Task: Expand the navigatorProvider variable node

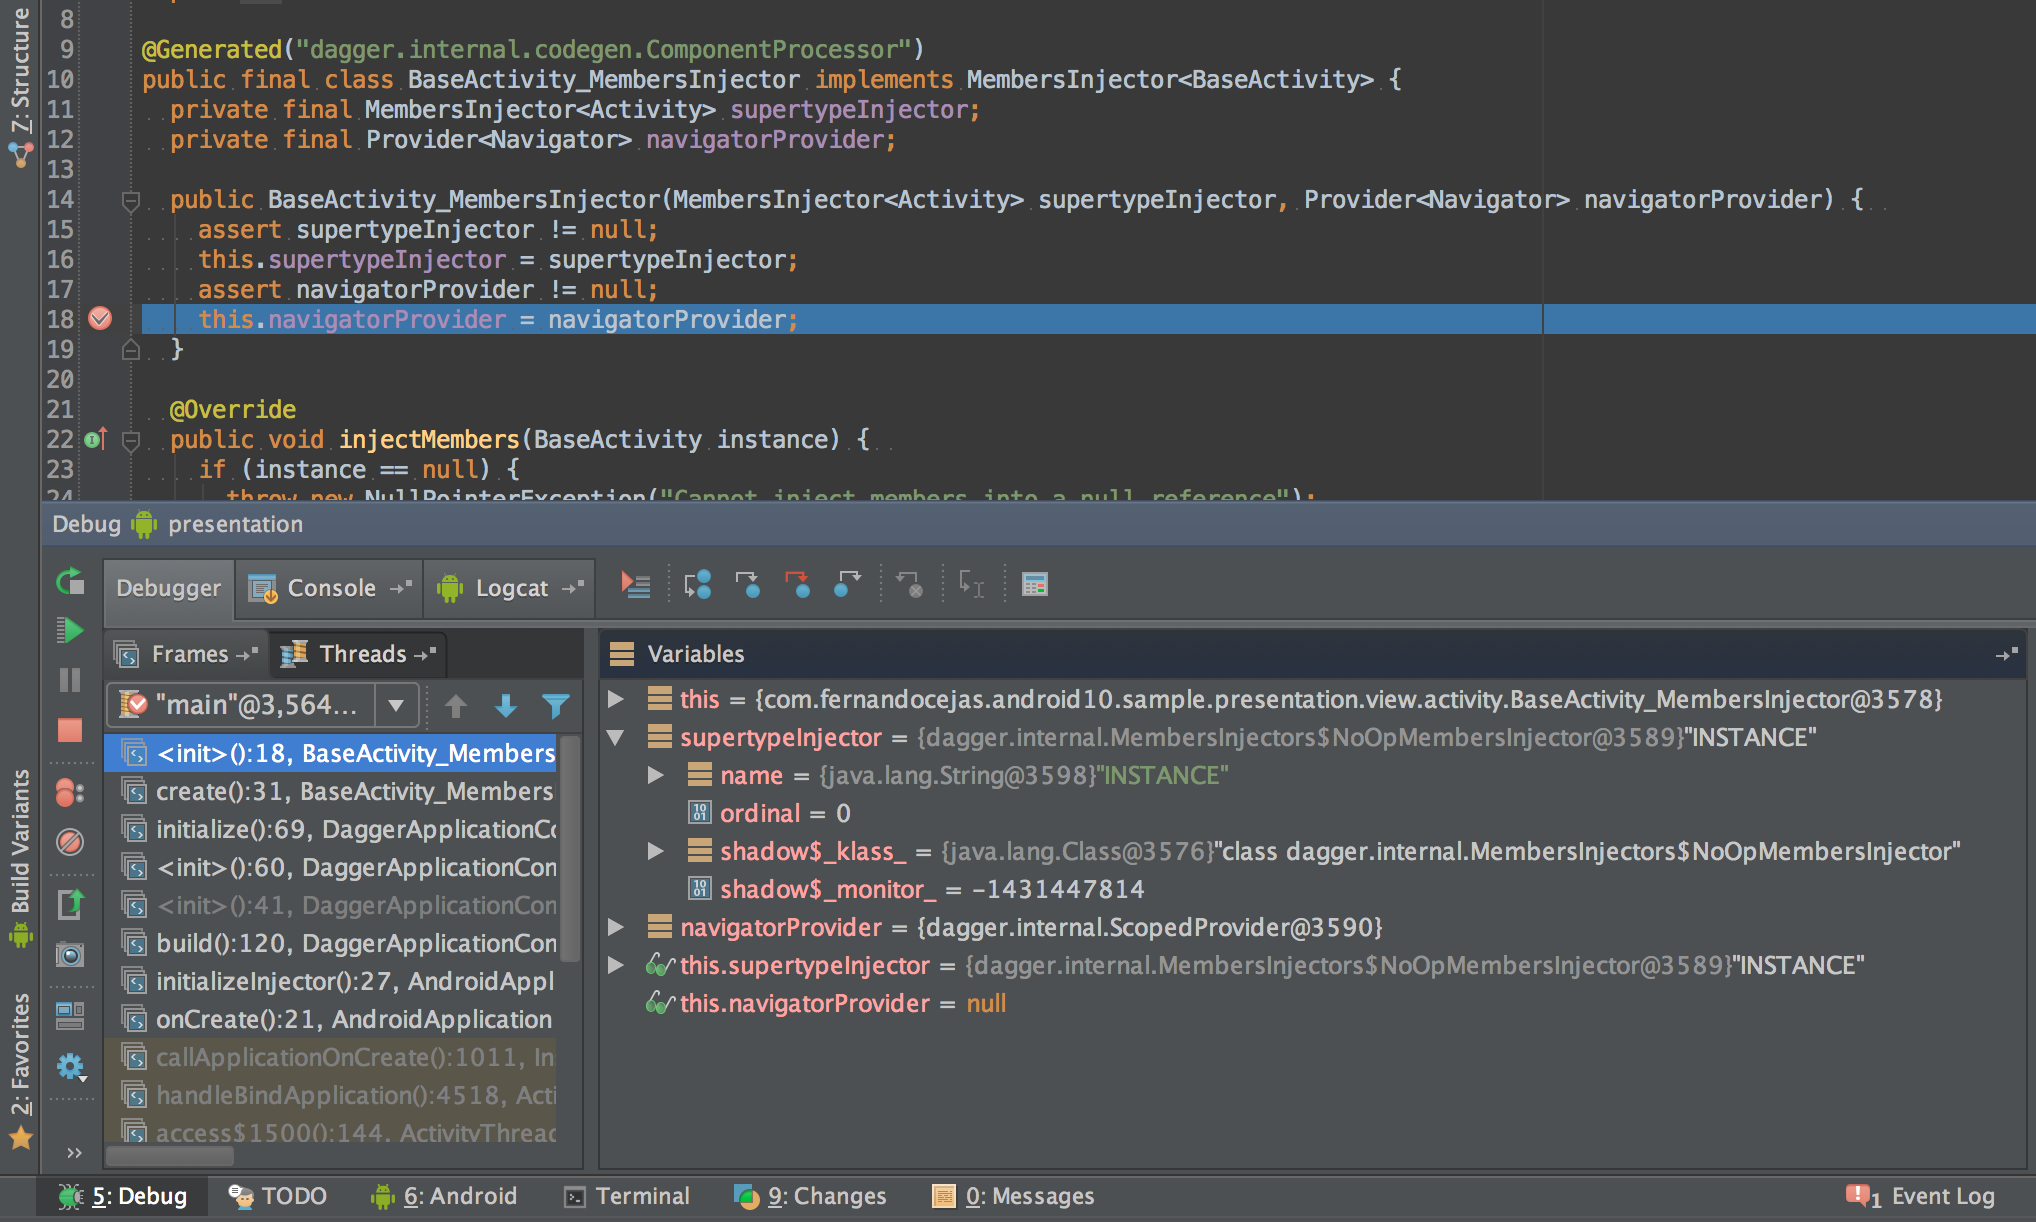Action: pyautogui.click(x=617, y=927)
